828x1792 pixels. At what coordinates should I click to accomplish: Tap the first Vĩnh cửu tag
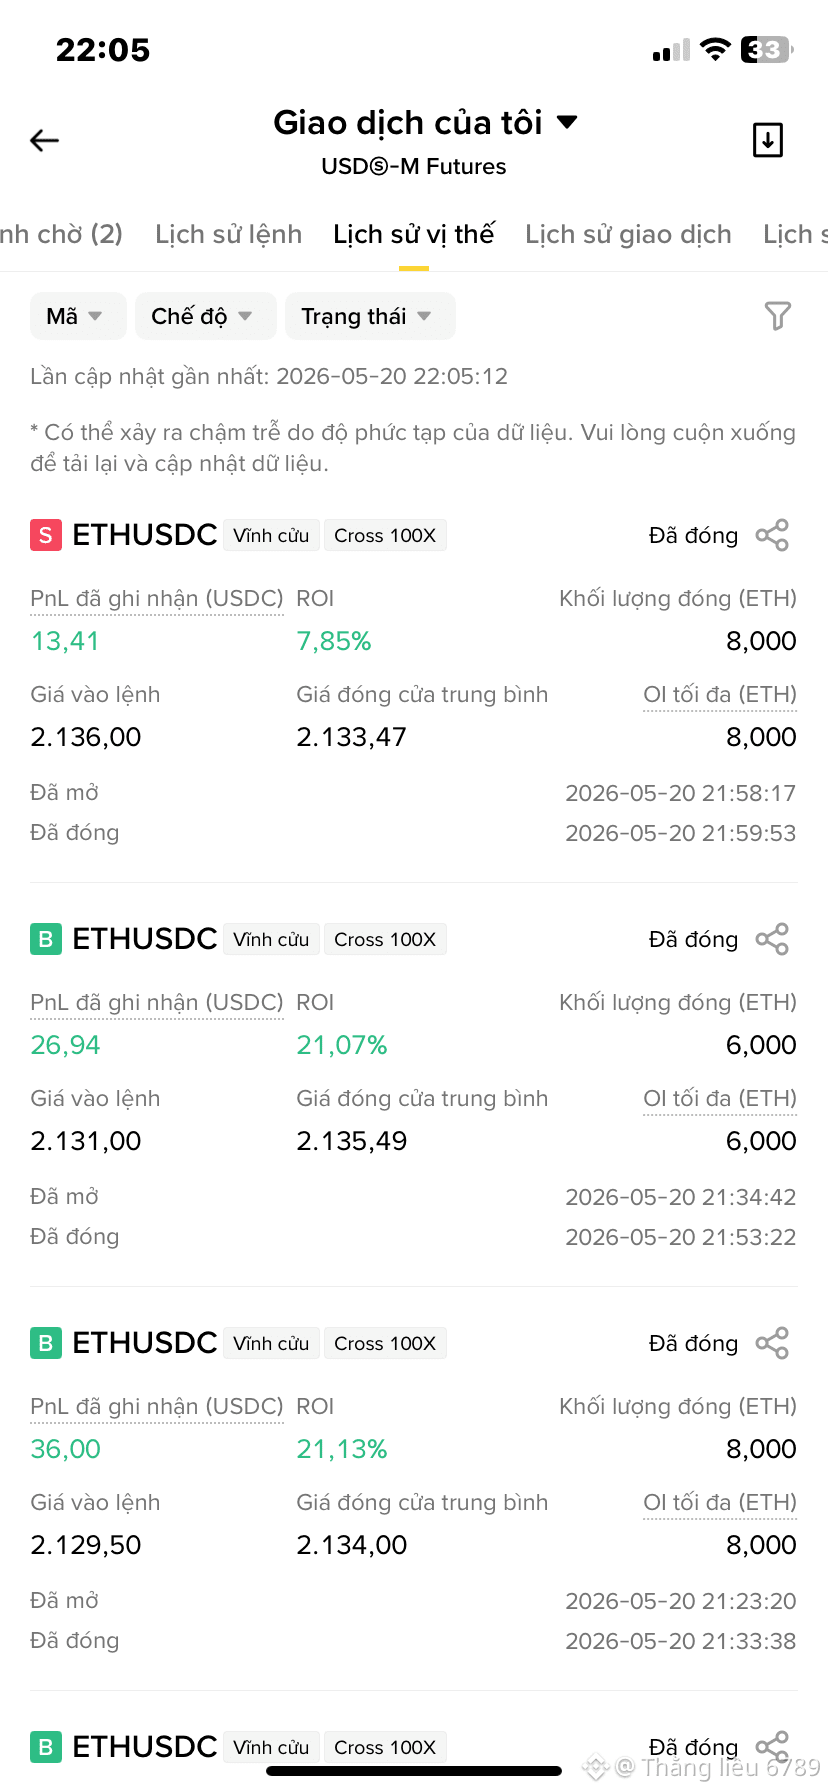pyautogui.click(x=271, y=535)
